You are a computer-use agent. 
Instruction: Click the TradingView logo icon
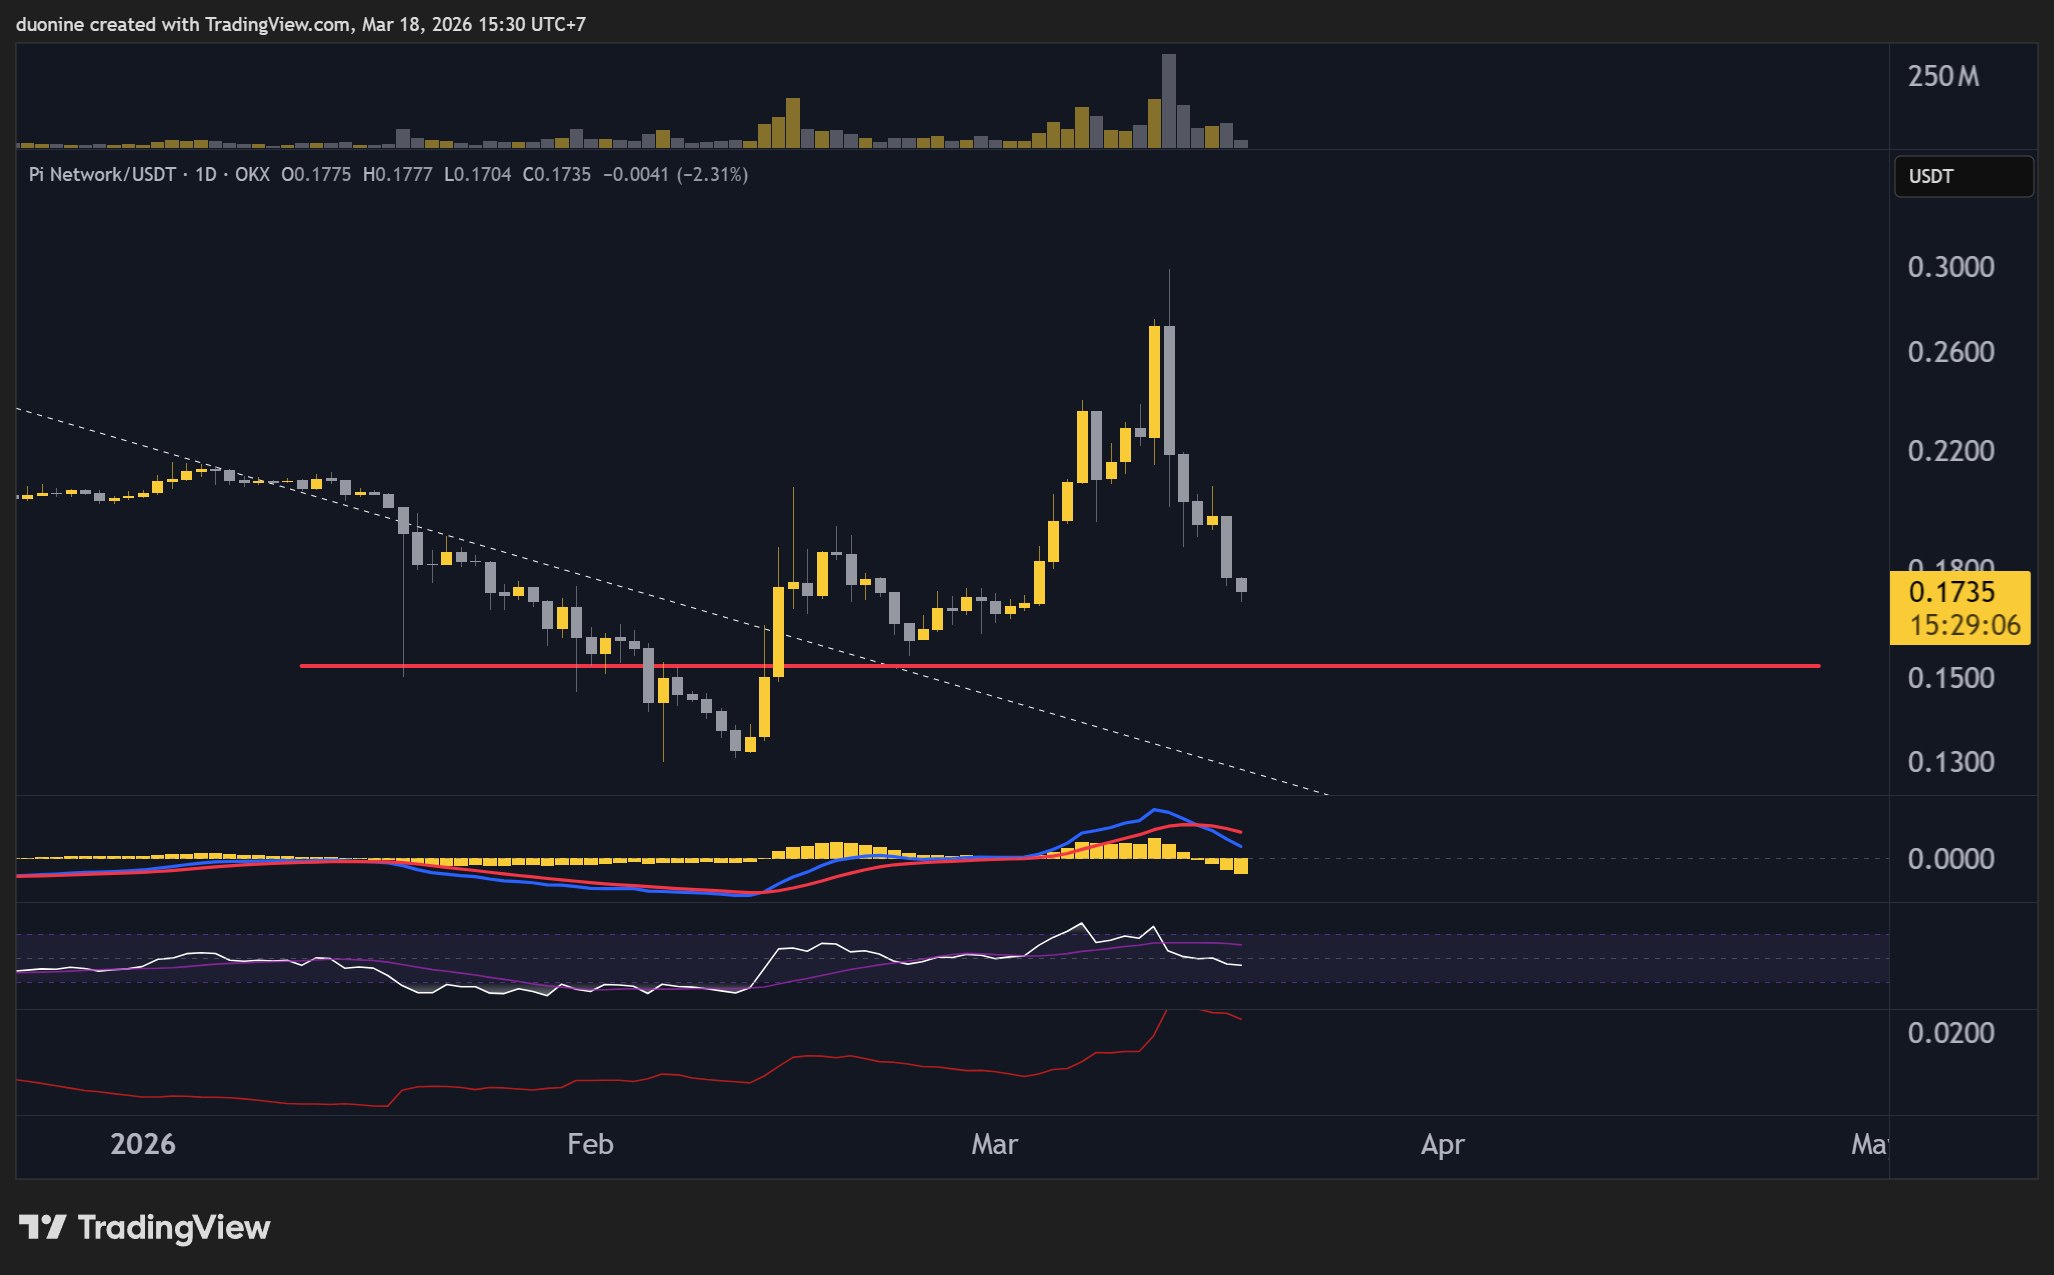[45, 1227]
